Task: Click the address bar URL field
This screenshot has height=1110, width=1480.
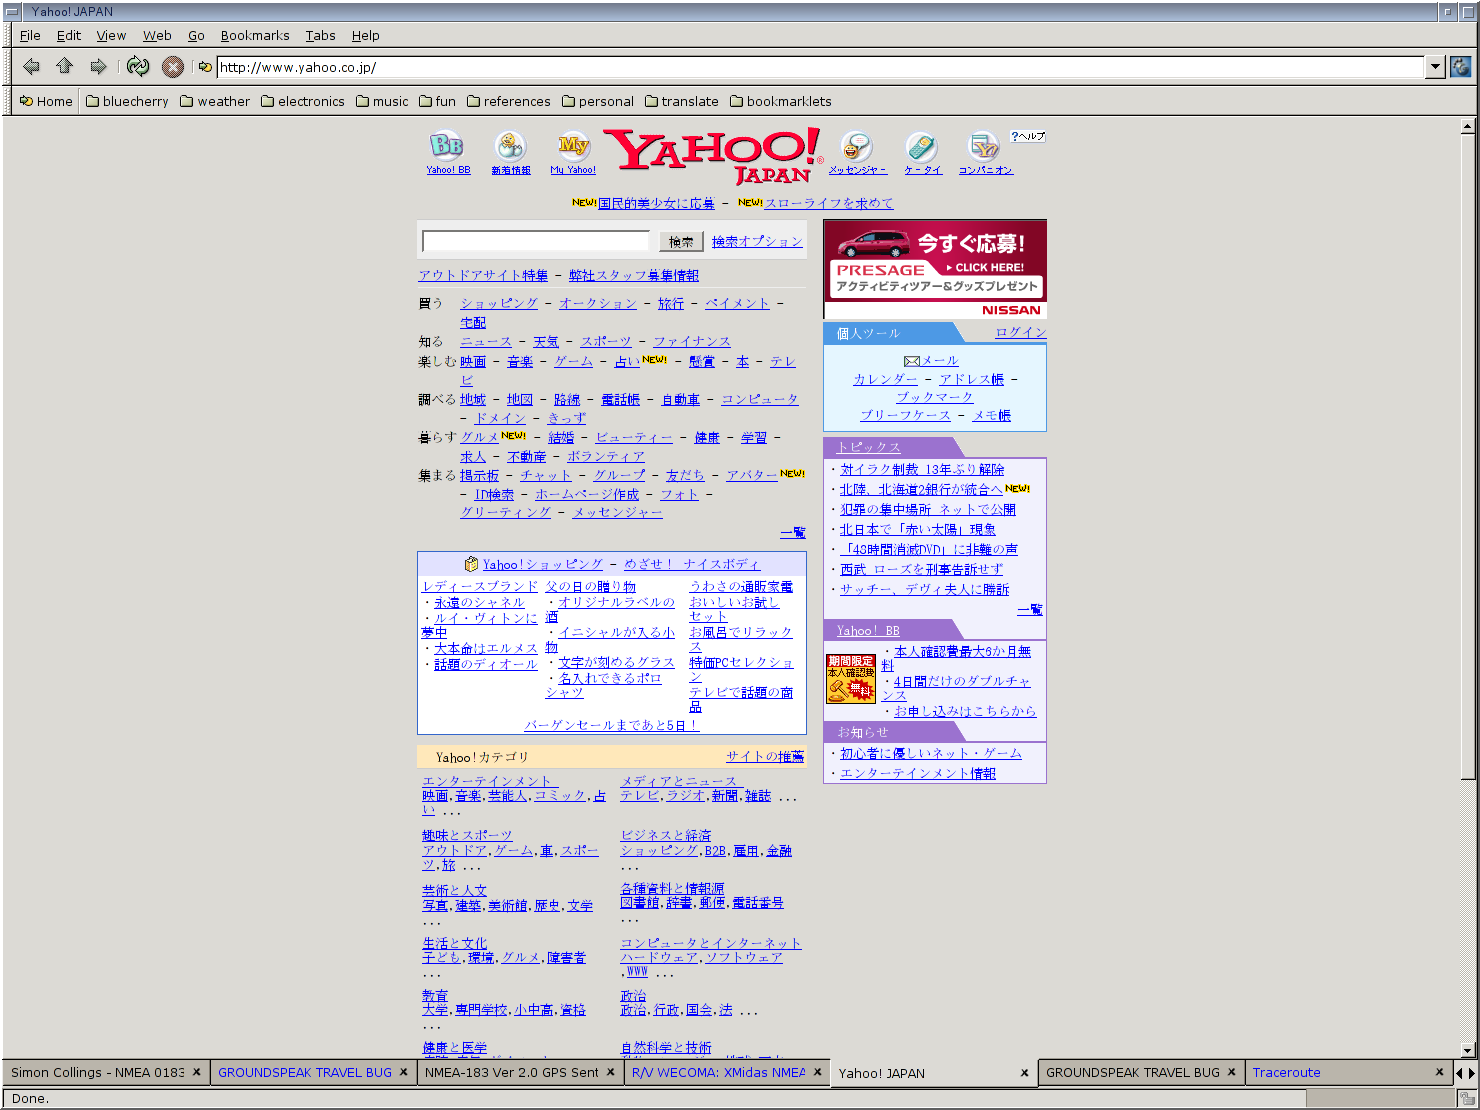Action: (822, 67)
